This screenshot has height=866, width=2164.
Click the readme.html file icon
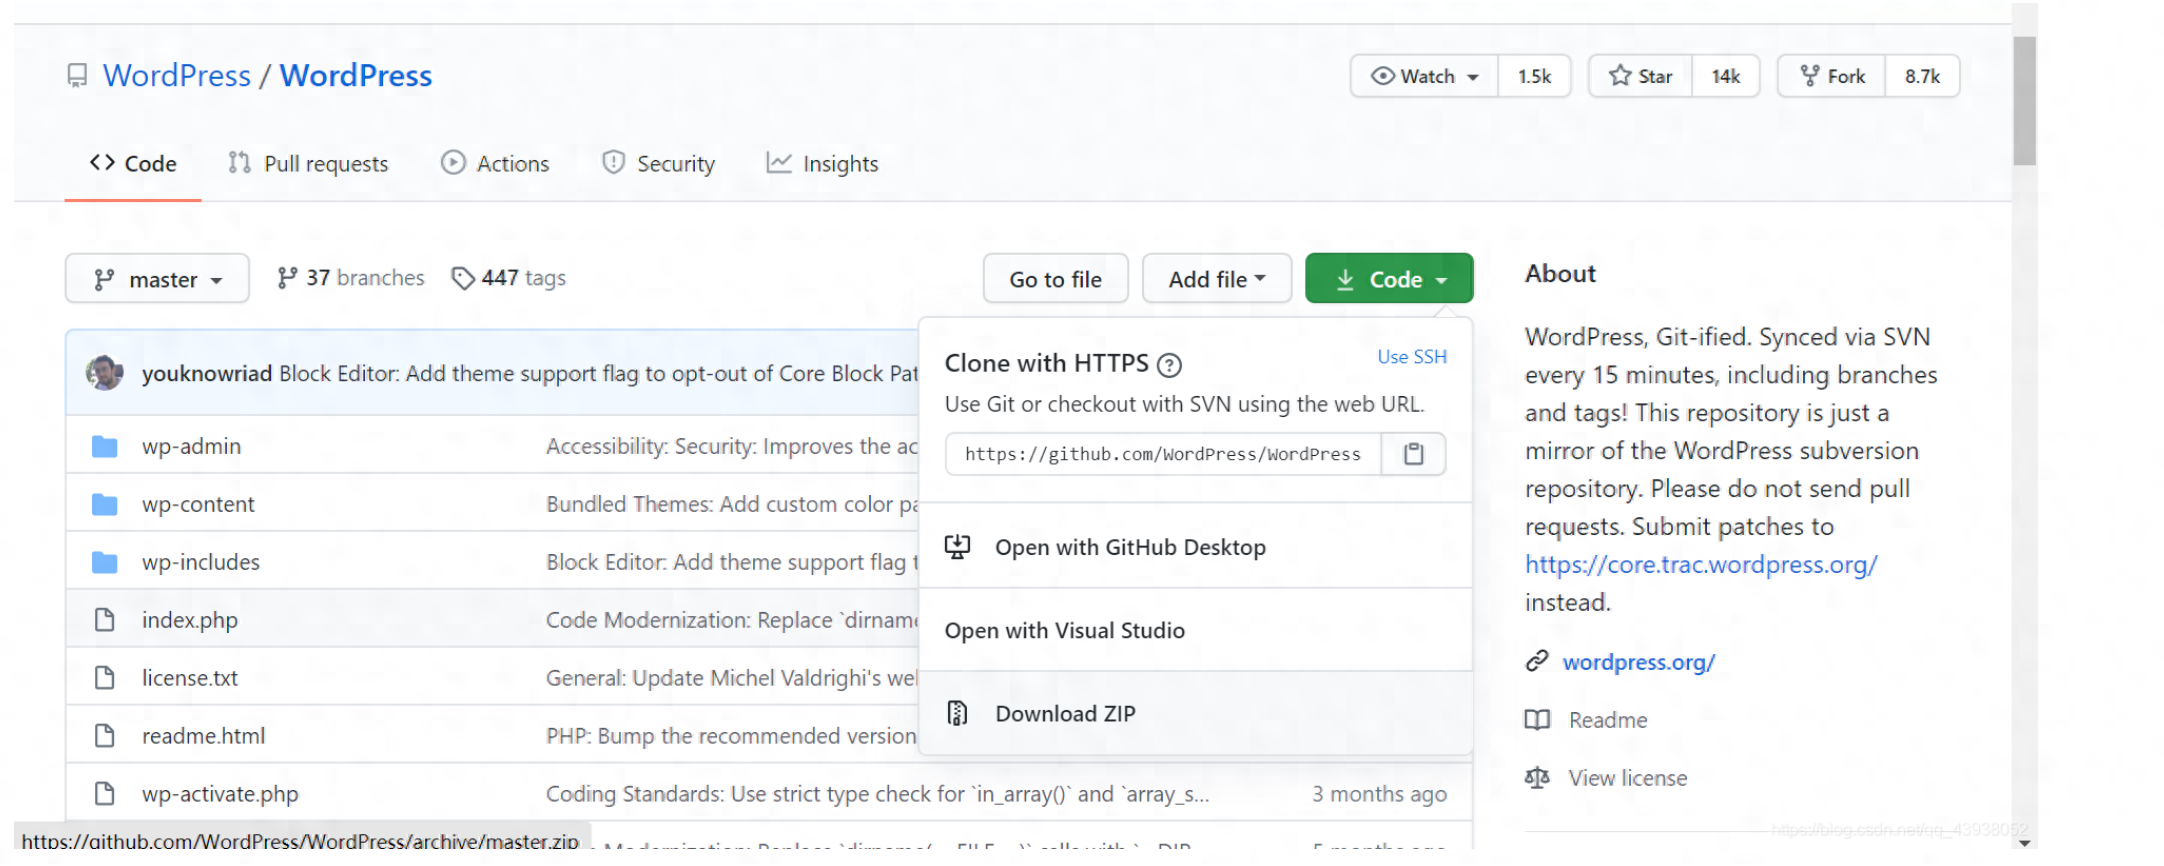click(104, 736)
